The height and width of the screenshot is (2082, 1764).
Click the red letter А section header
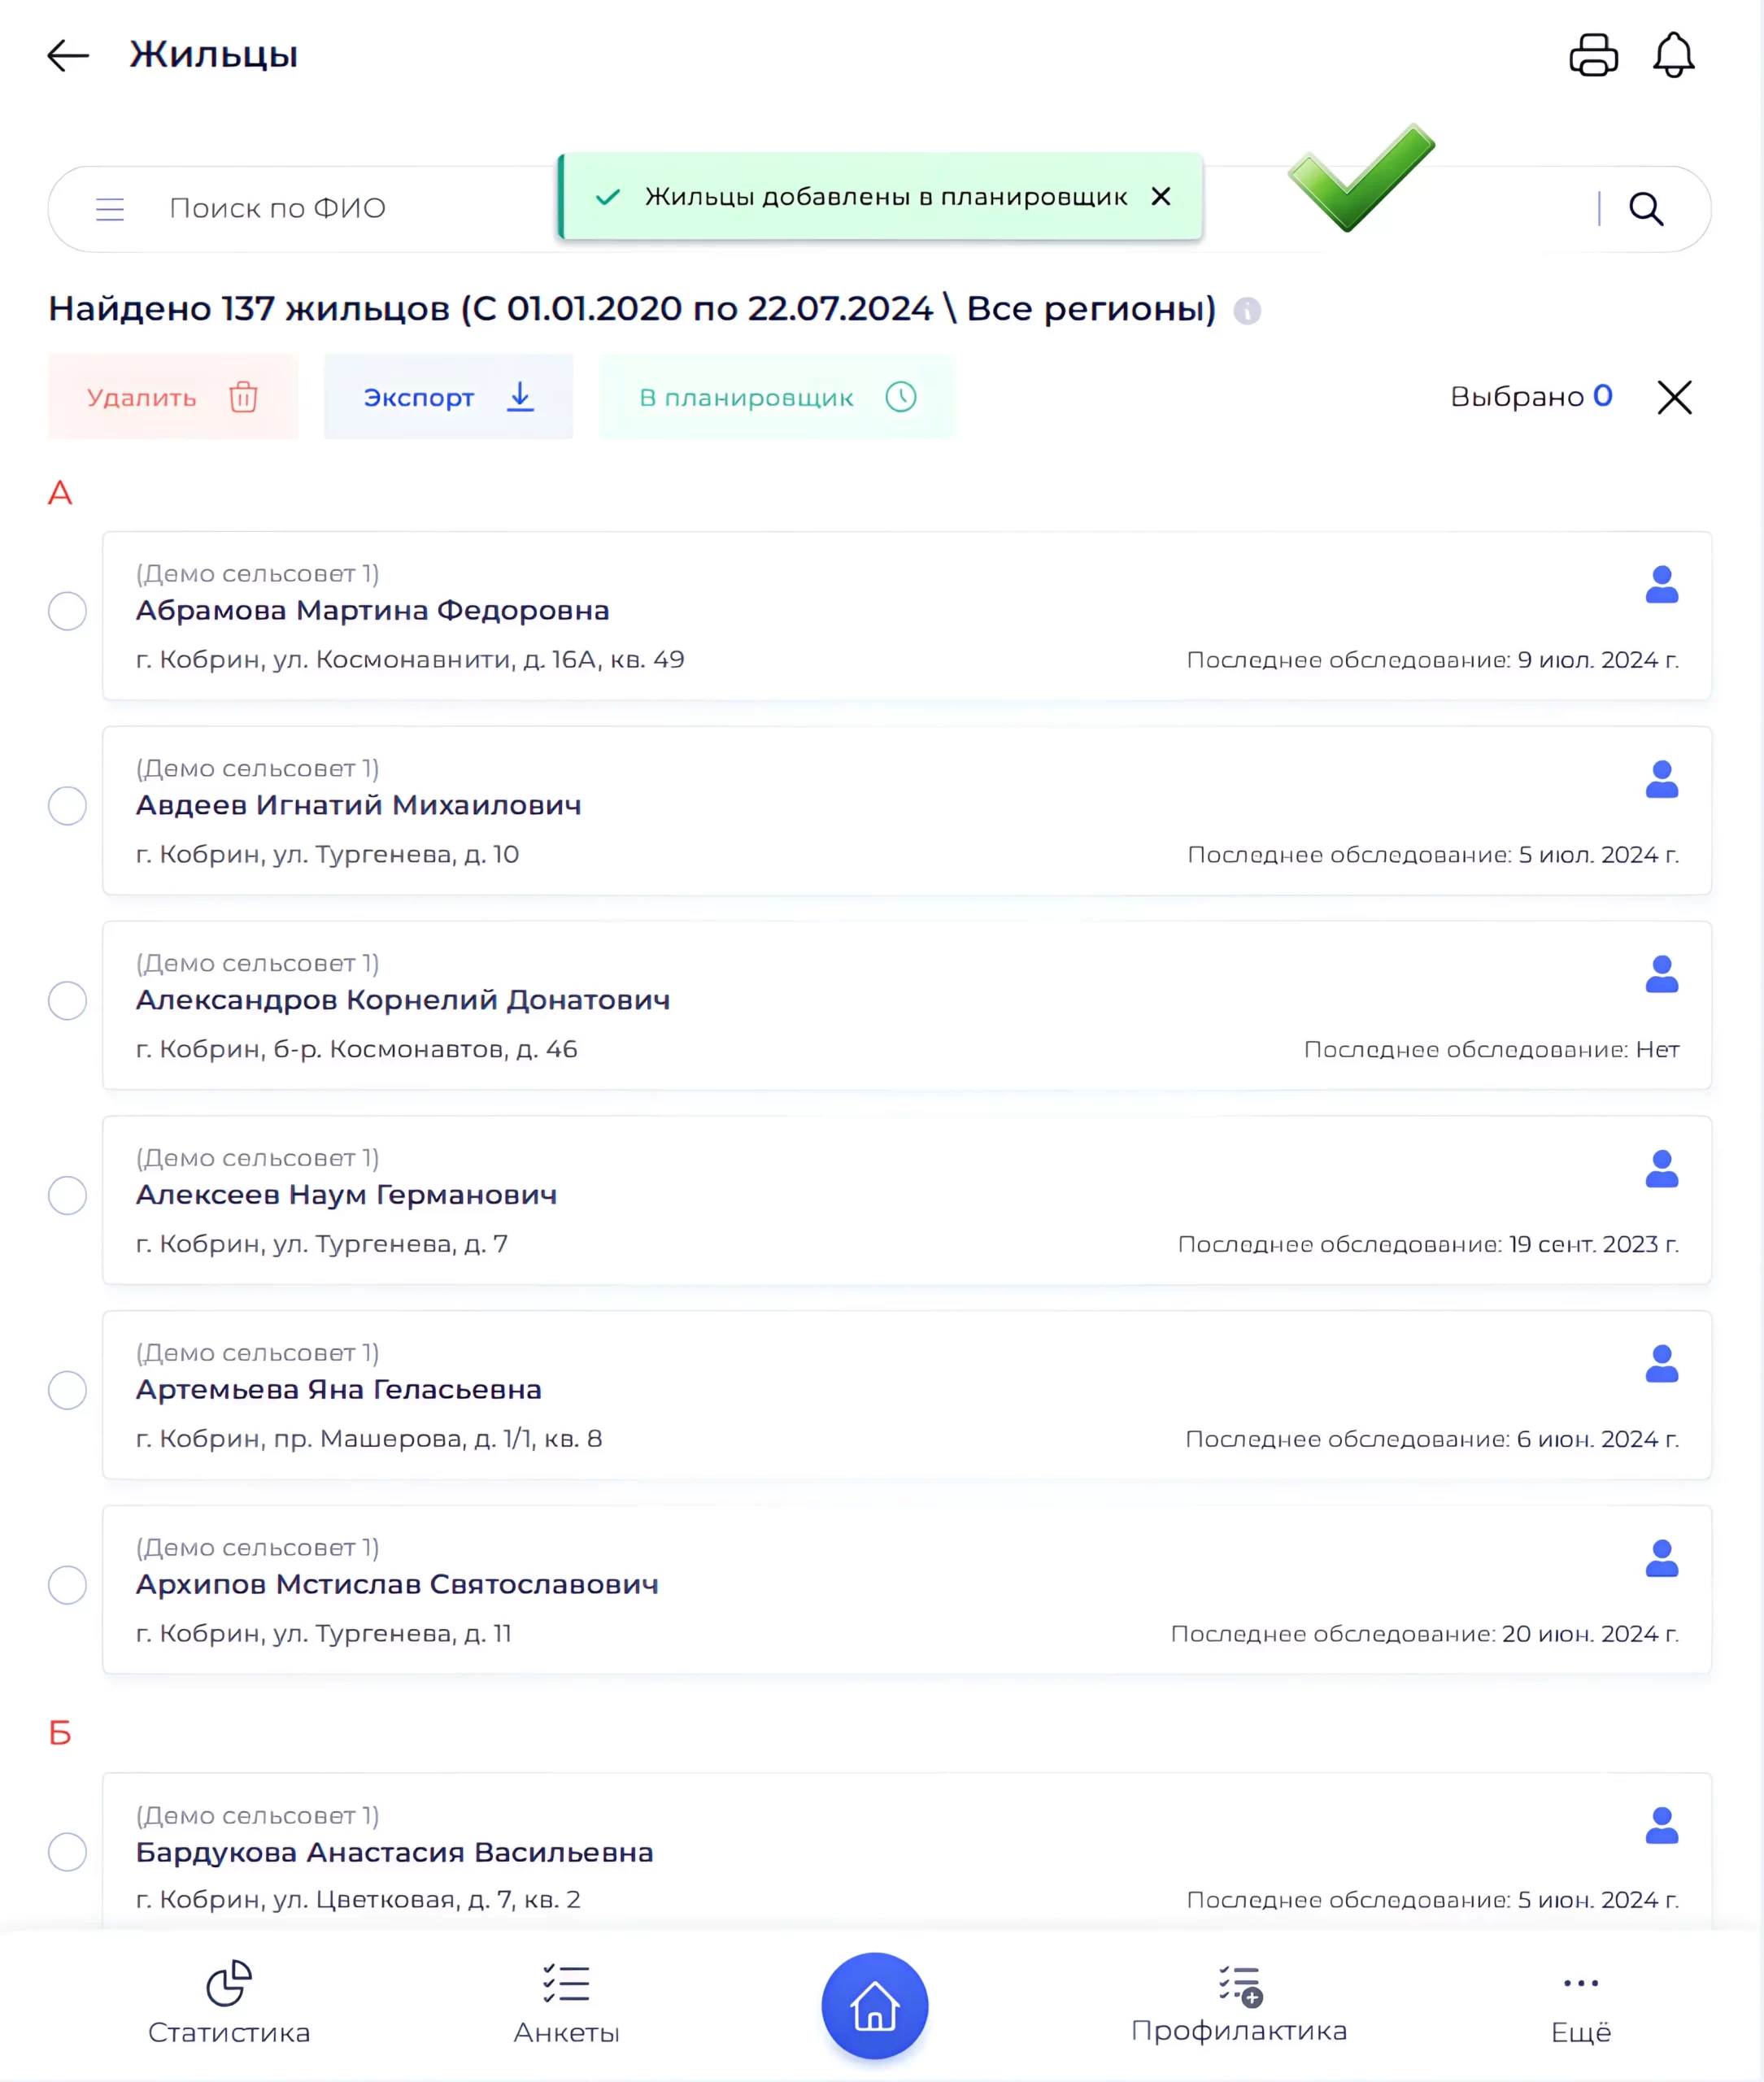click(60, 494)
